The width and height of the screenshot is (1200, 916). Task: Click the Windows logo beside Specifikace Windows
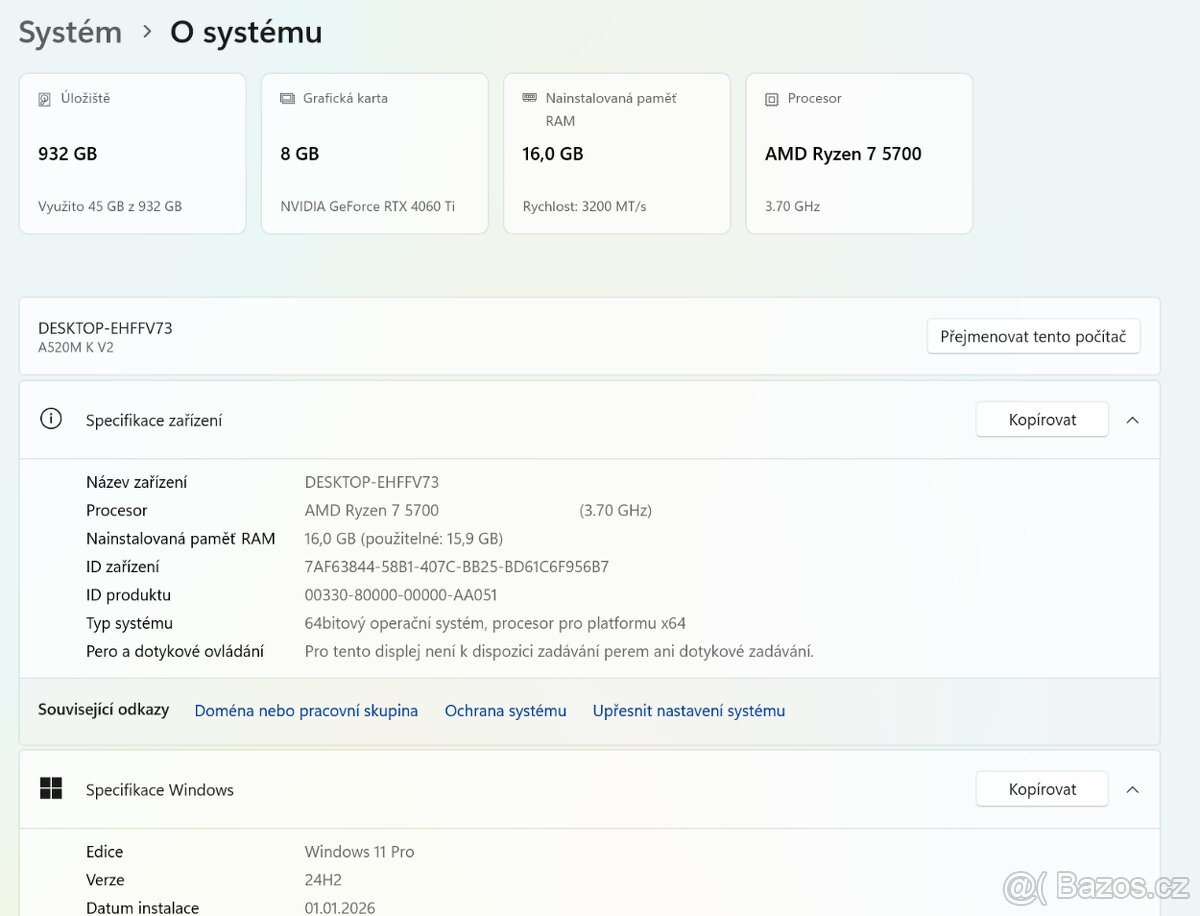51,789
